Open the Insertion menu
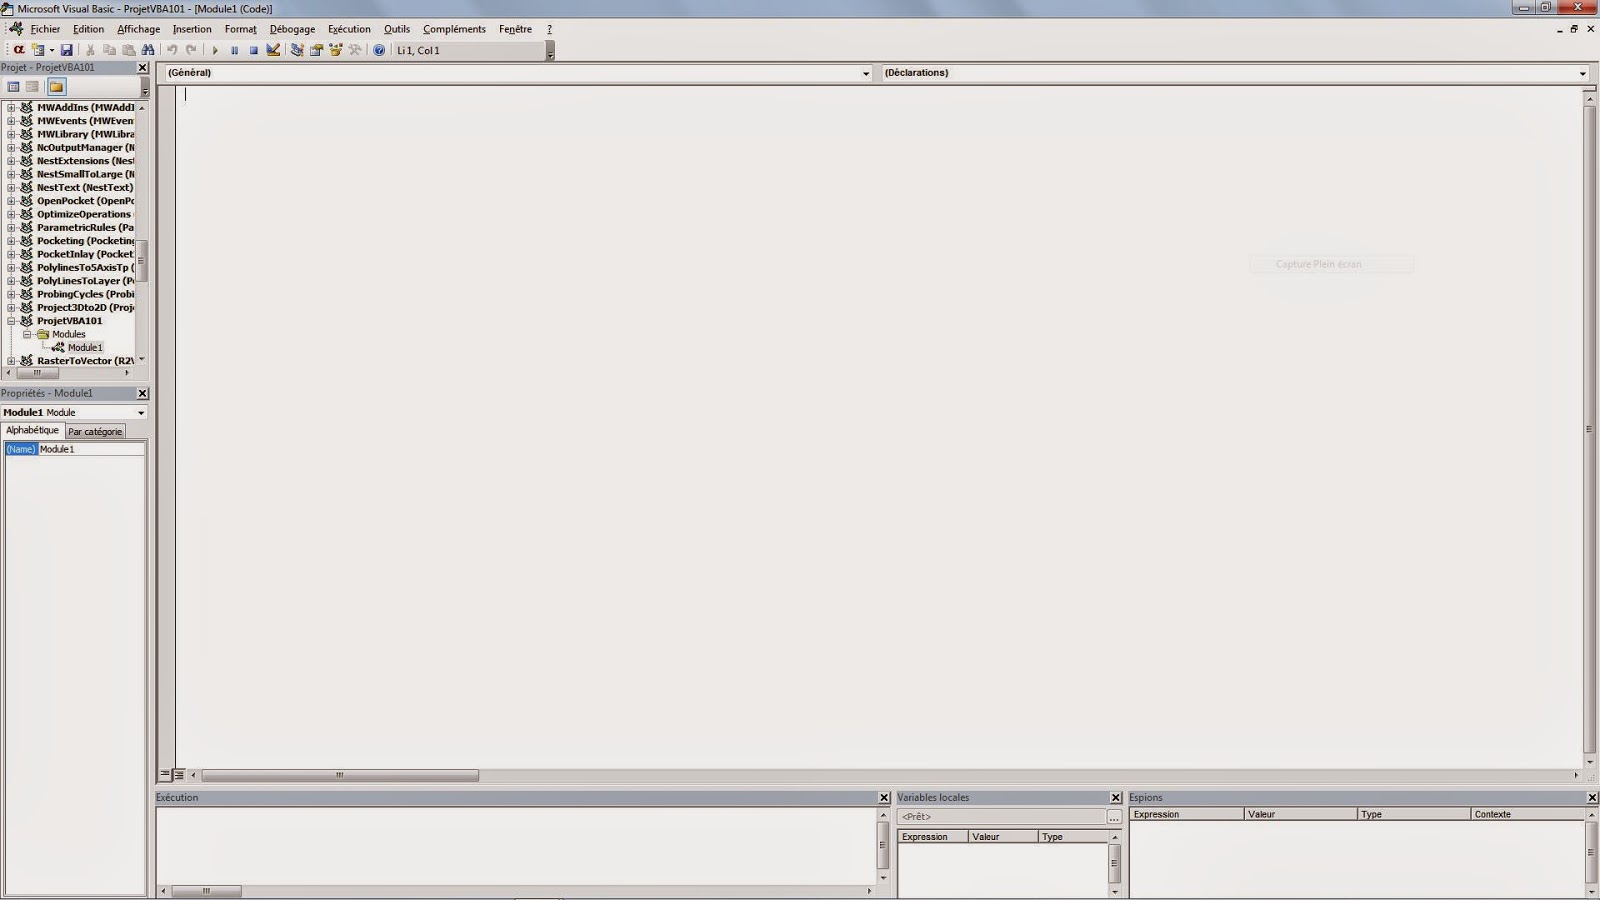 (192, 29)
